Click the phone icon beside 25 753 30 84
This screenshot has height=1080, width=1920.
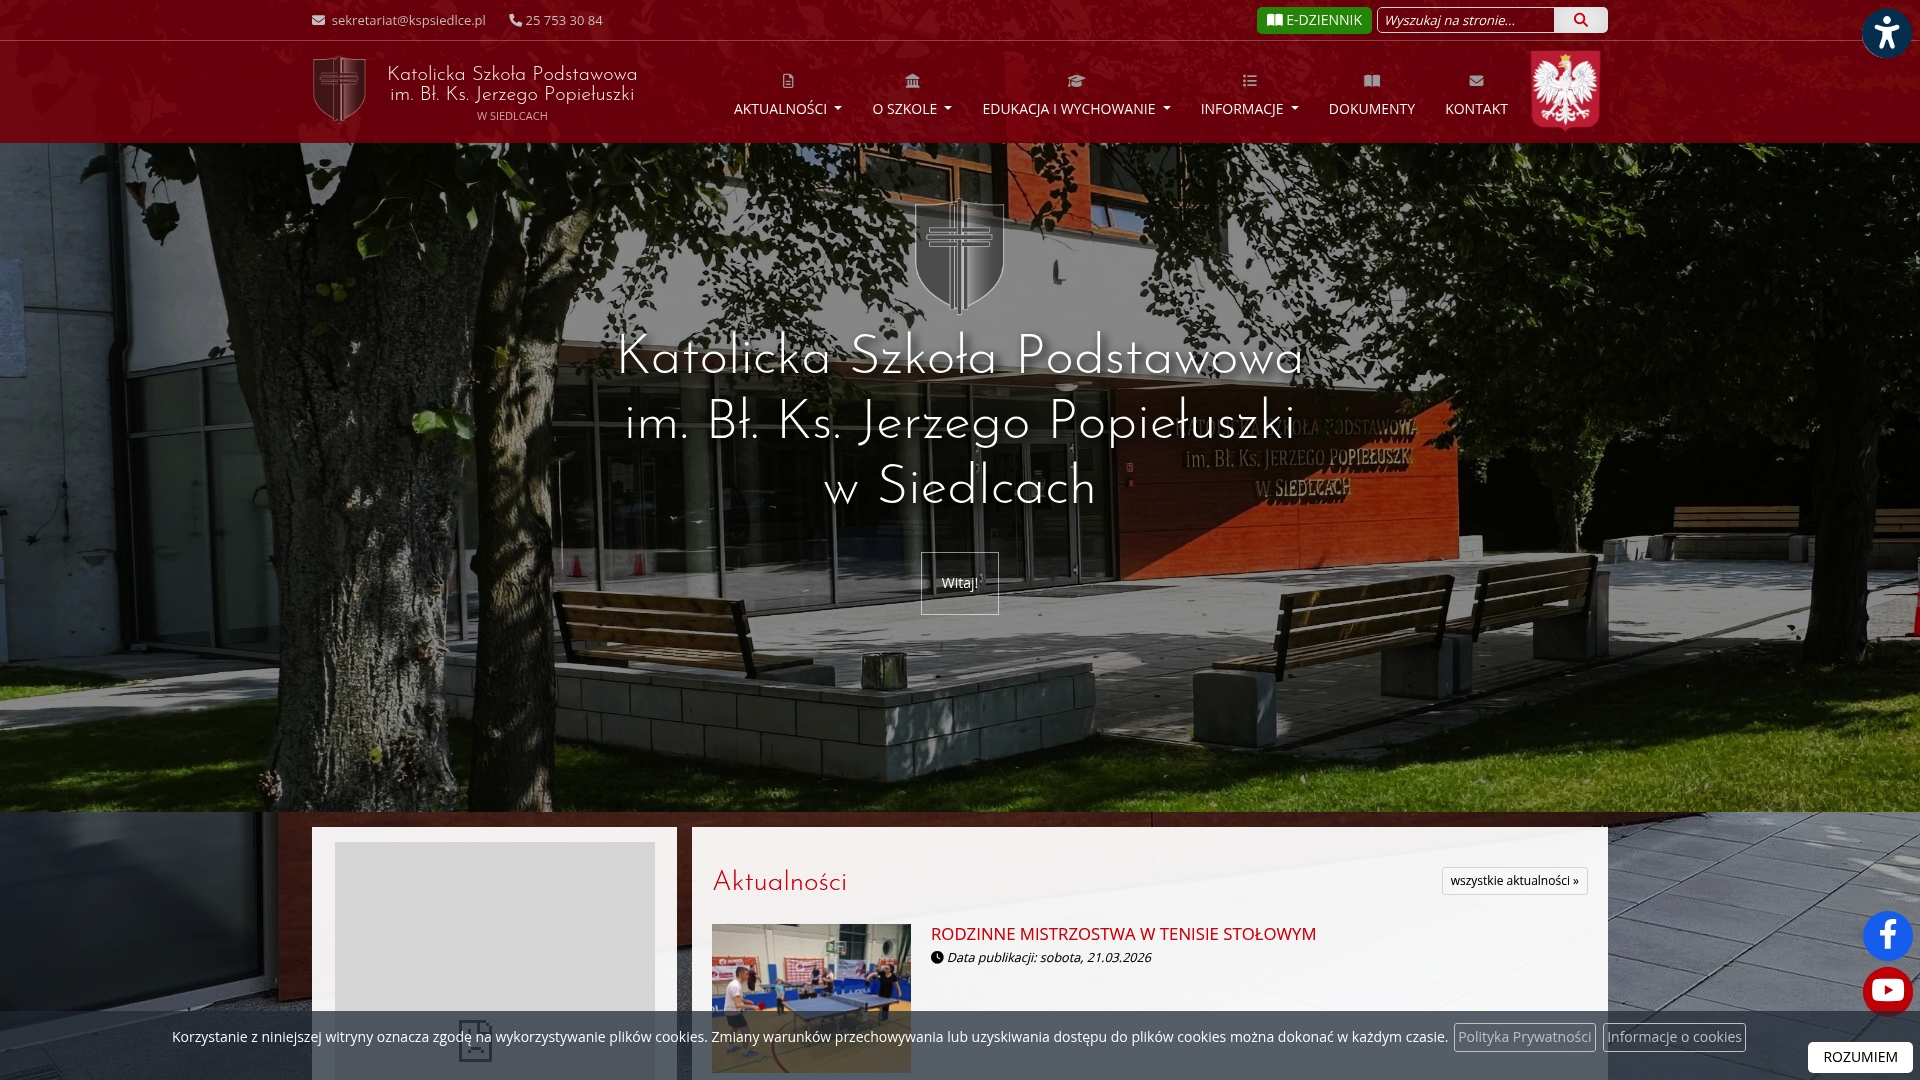coord(514,19)
